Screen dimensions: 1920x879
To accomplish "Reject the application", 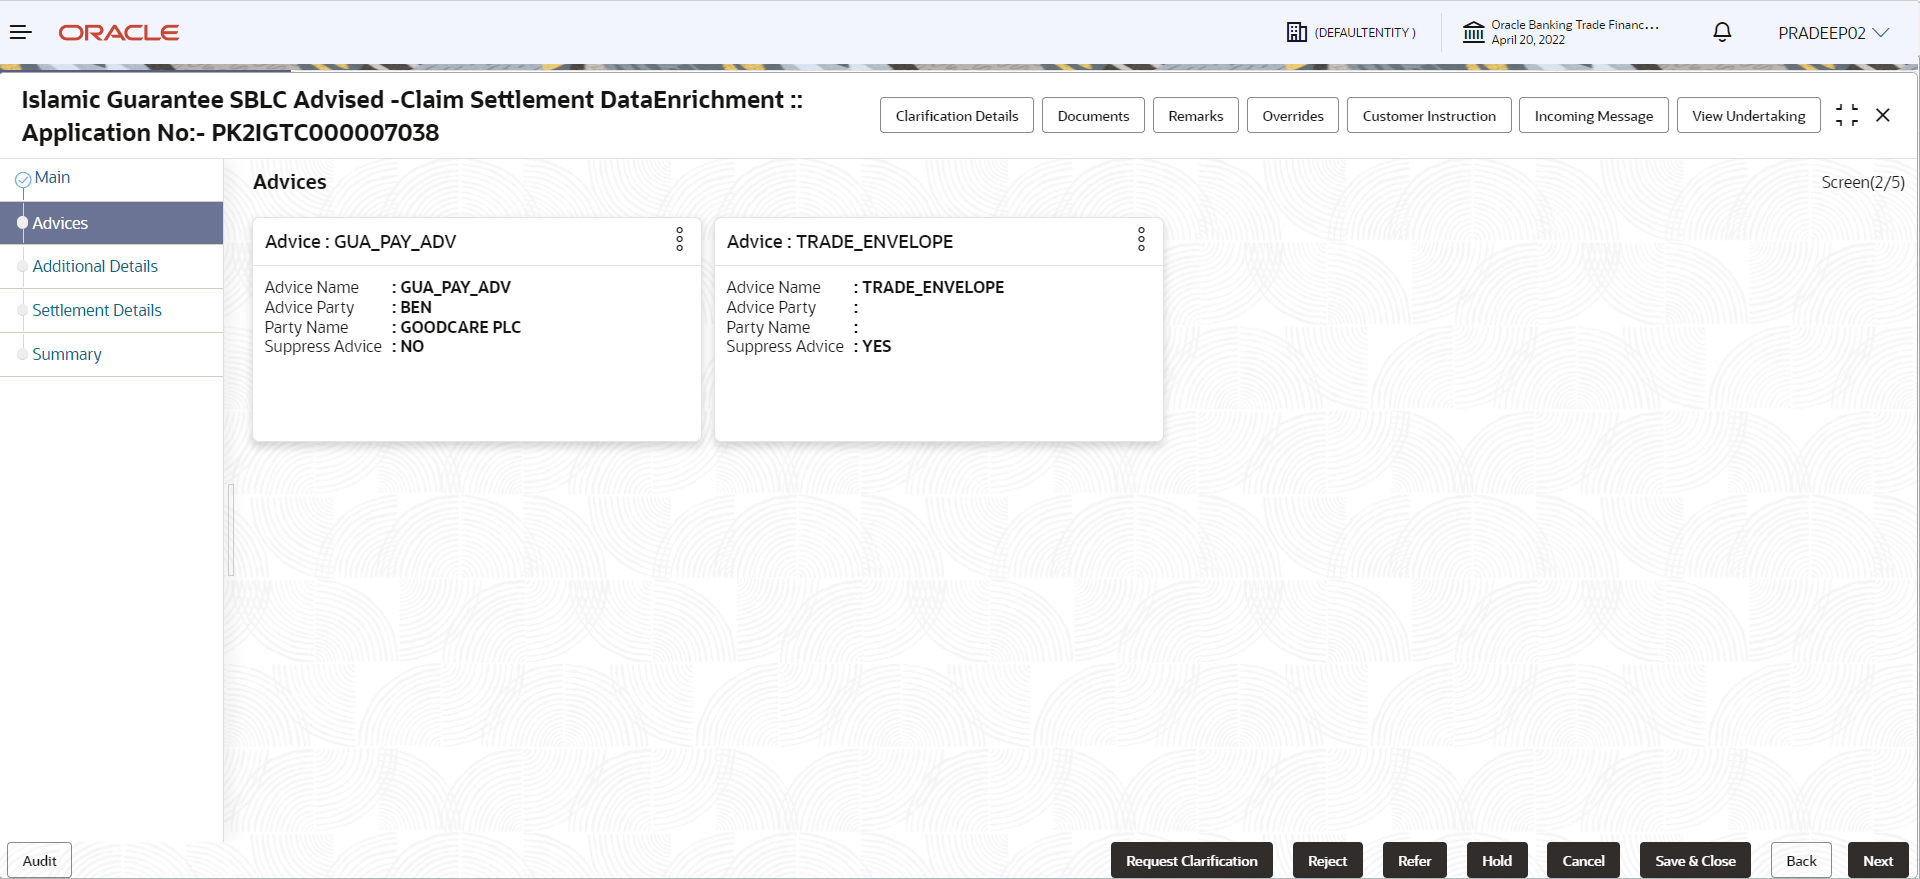I will tap(1328, 860).
